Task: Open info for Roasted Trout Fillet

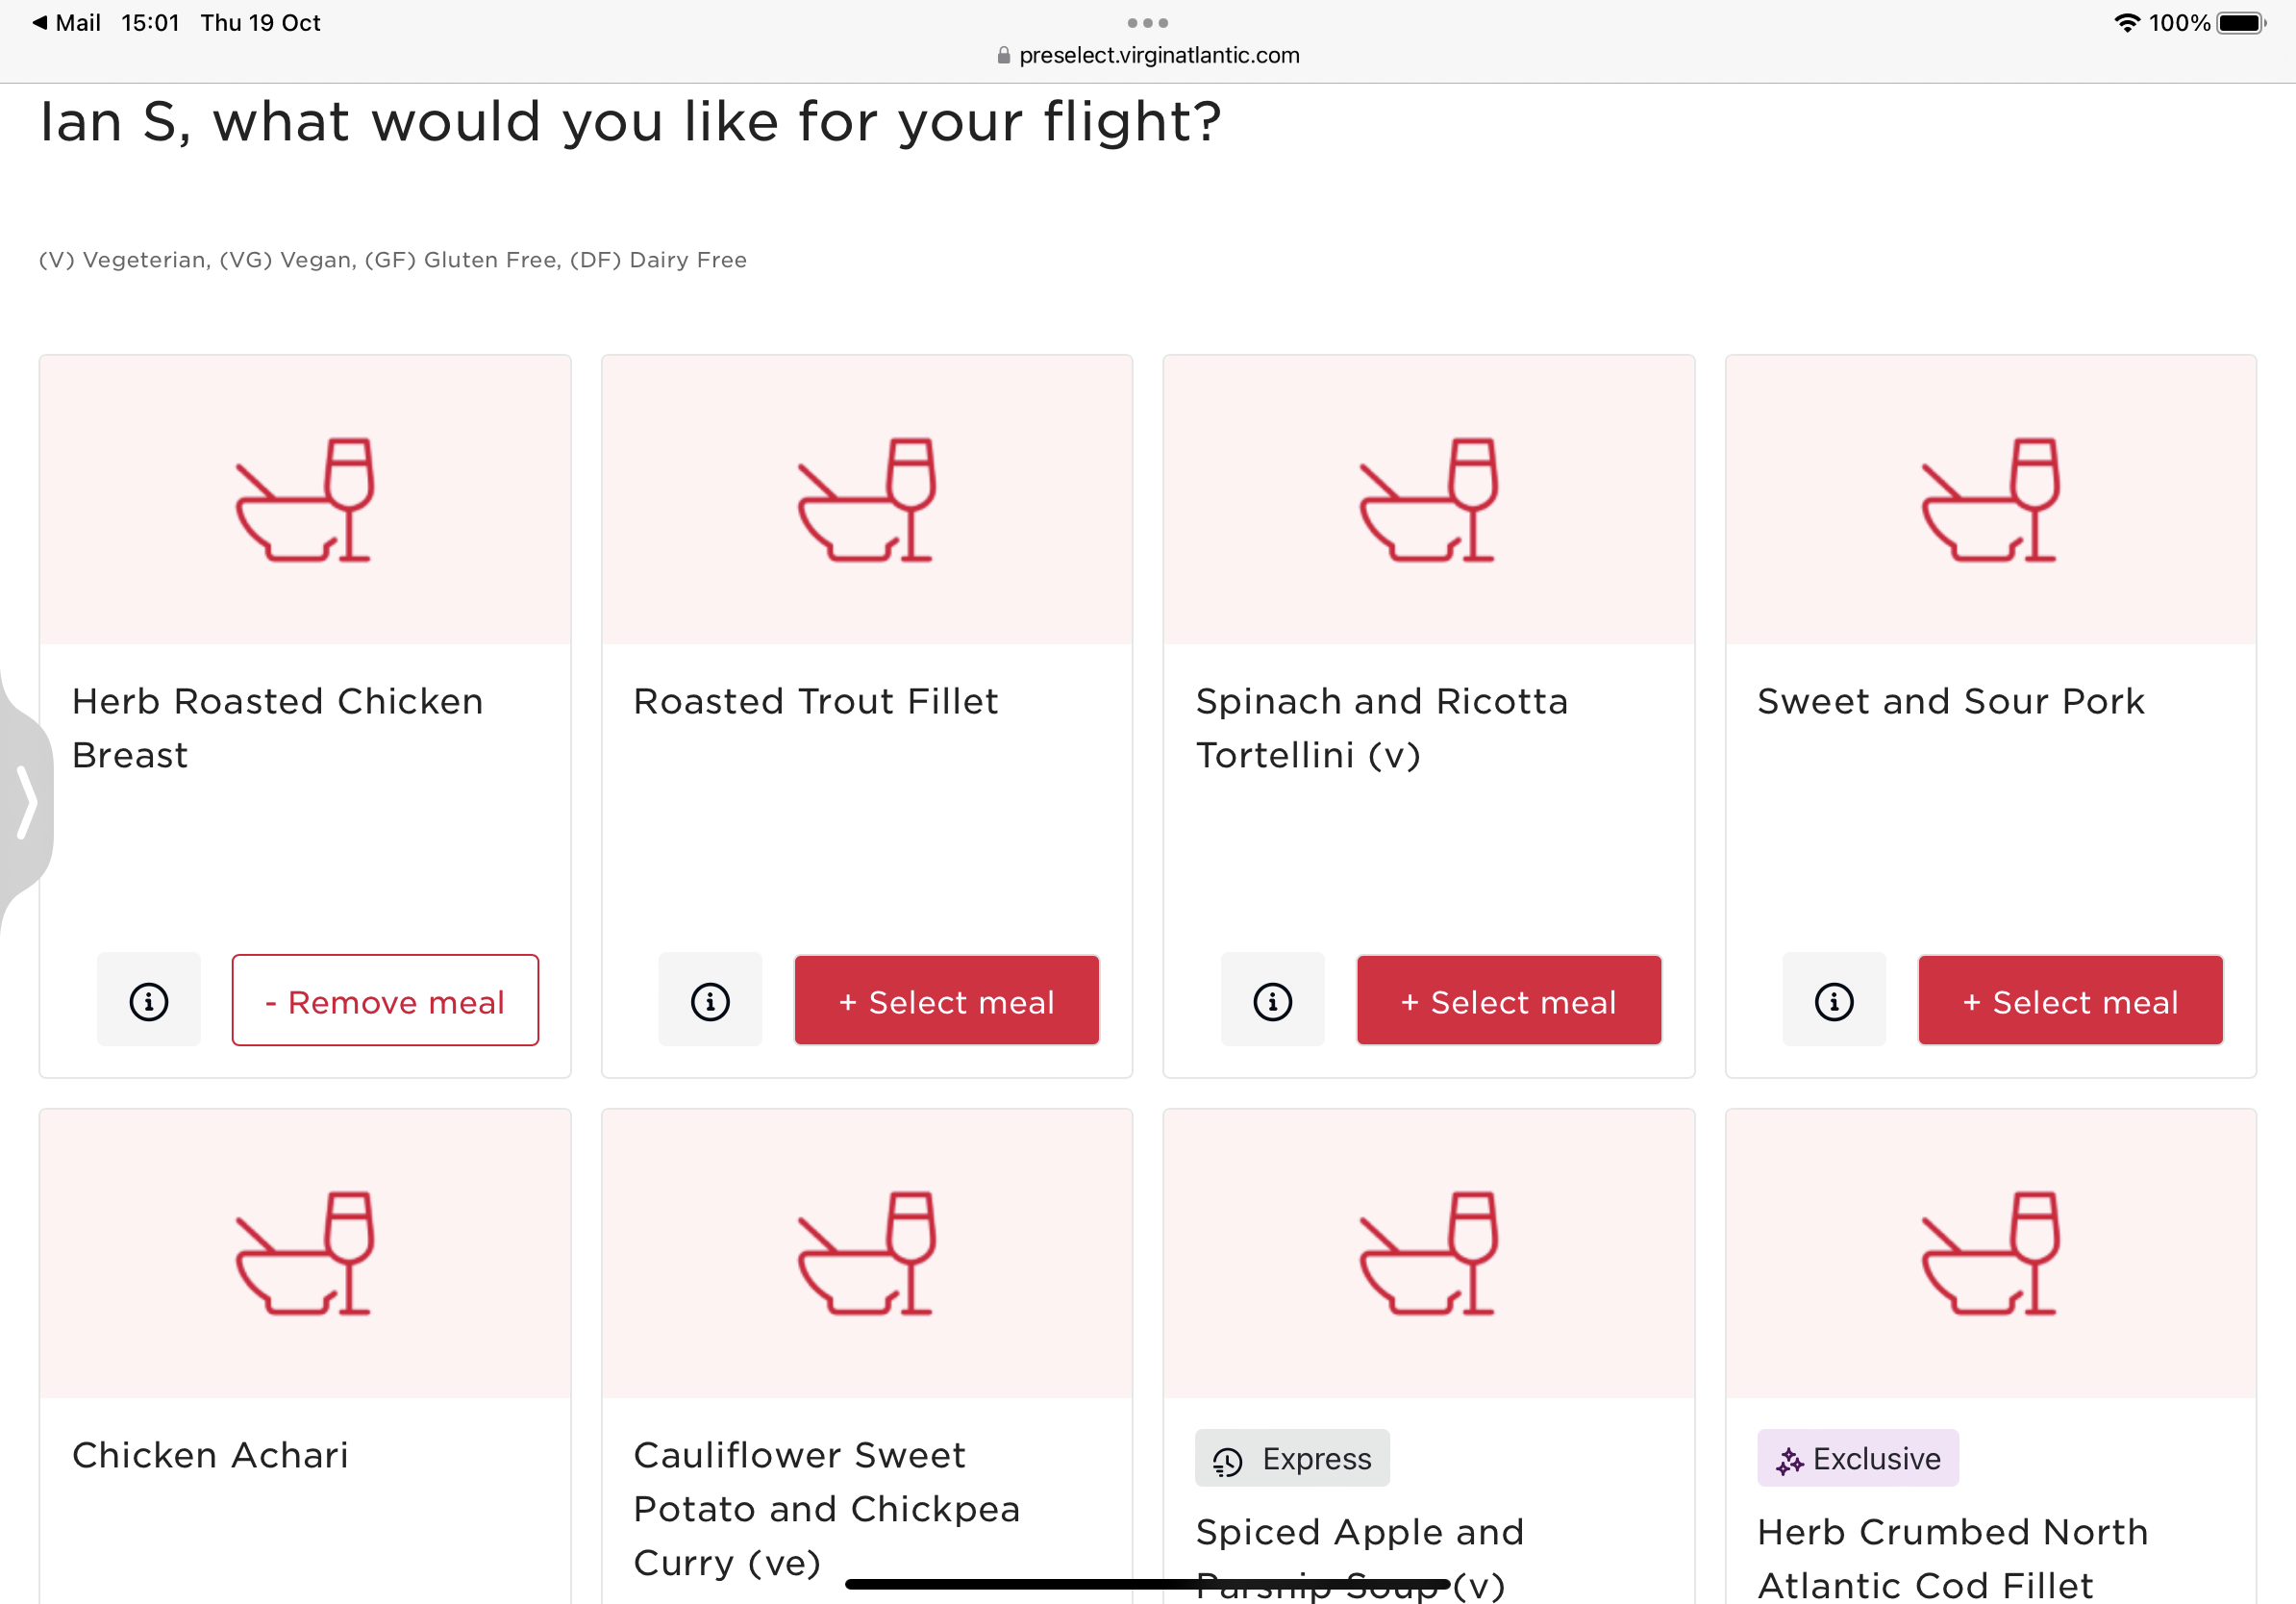Action: point(710,1001)
